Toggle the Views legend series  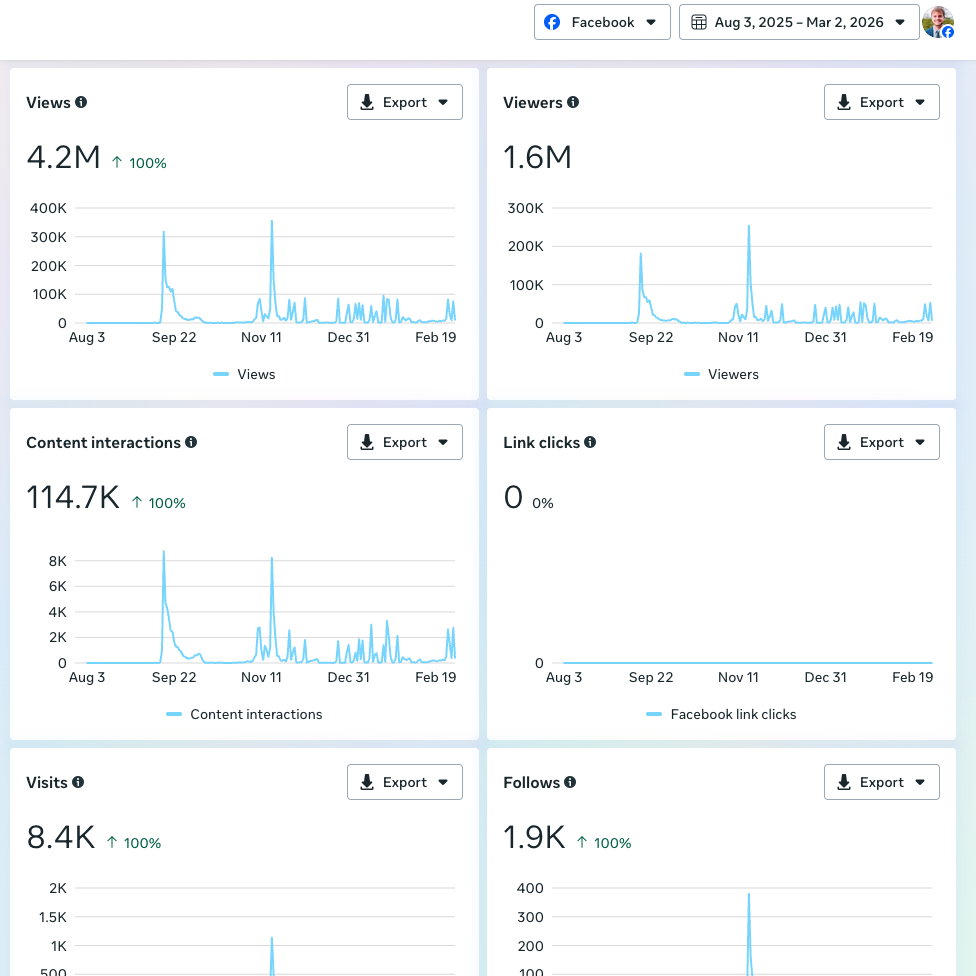244,374
